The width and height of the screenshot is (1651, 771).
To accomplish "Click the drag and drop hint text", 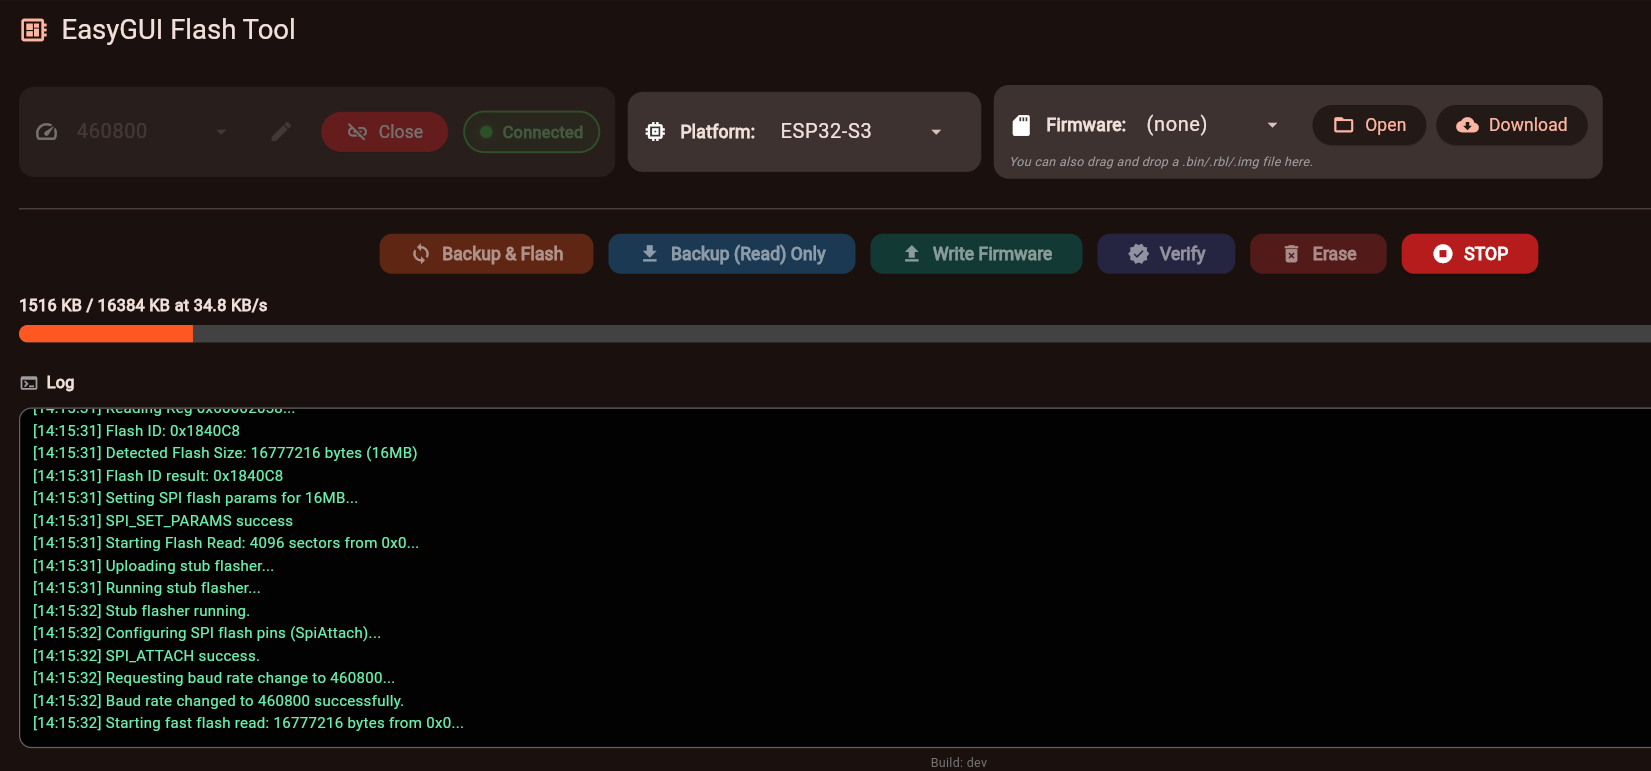I will (1161, 162).
